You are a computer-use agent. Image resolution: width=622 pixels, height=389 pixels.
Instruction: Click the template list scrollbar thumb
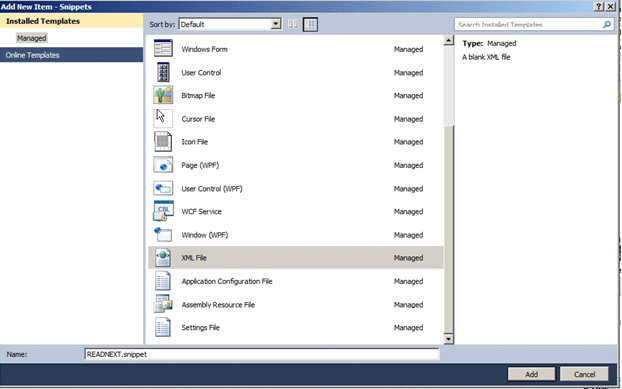click(x=449, y=229)
